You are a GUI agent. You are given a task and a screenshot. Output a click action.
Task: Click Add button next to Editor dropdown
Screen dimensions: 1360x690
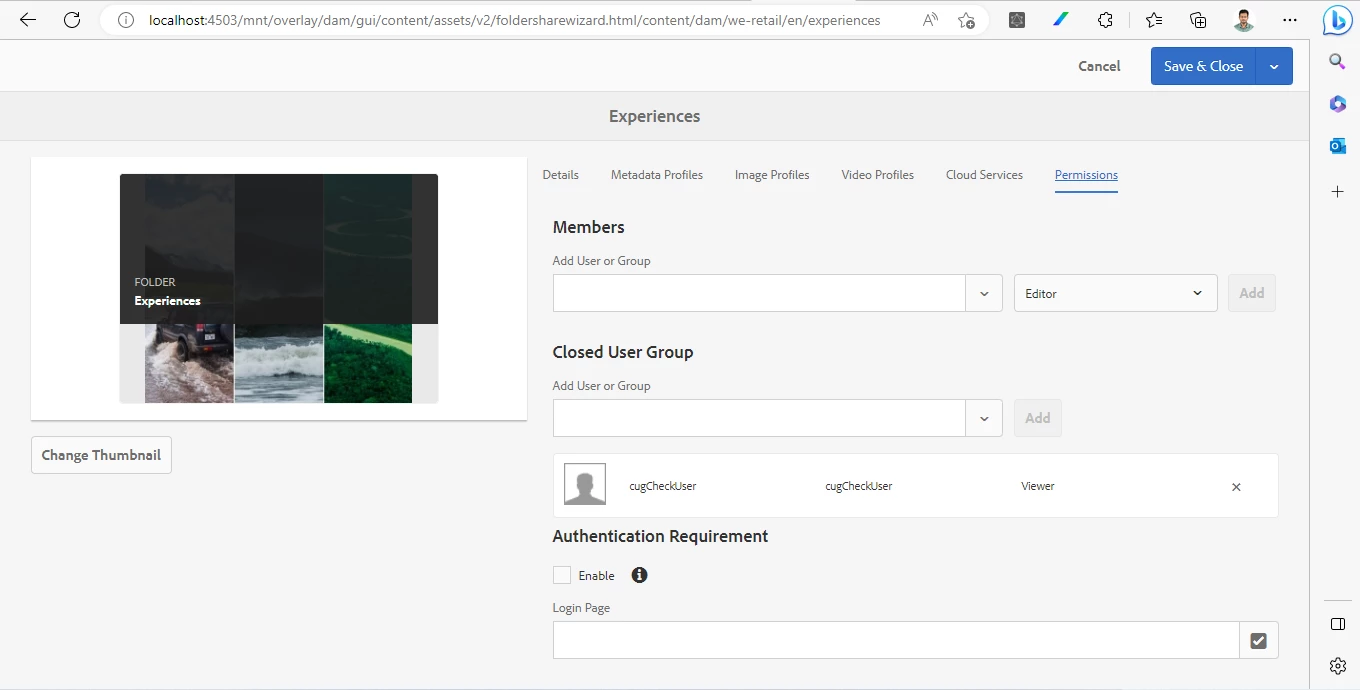pos(1252,294)
